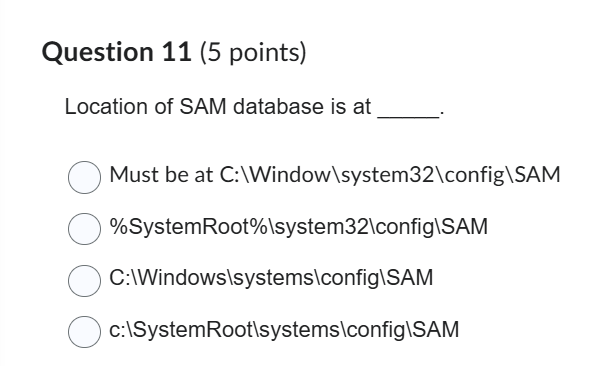Click 'c:\SystemRoot' in the fourth answer option

coord(183,329)
